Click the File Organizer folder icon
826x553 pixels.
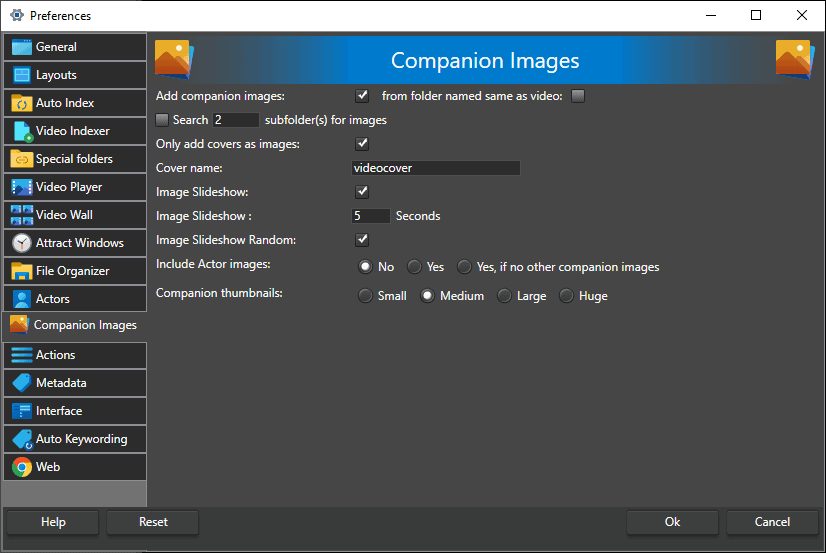[x=22, y=271]
